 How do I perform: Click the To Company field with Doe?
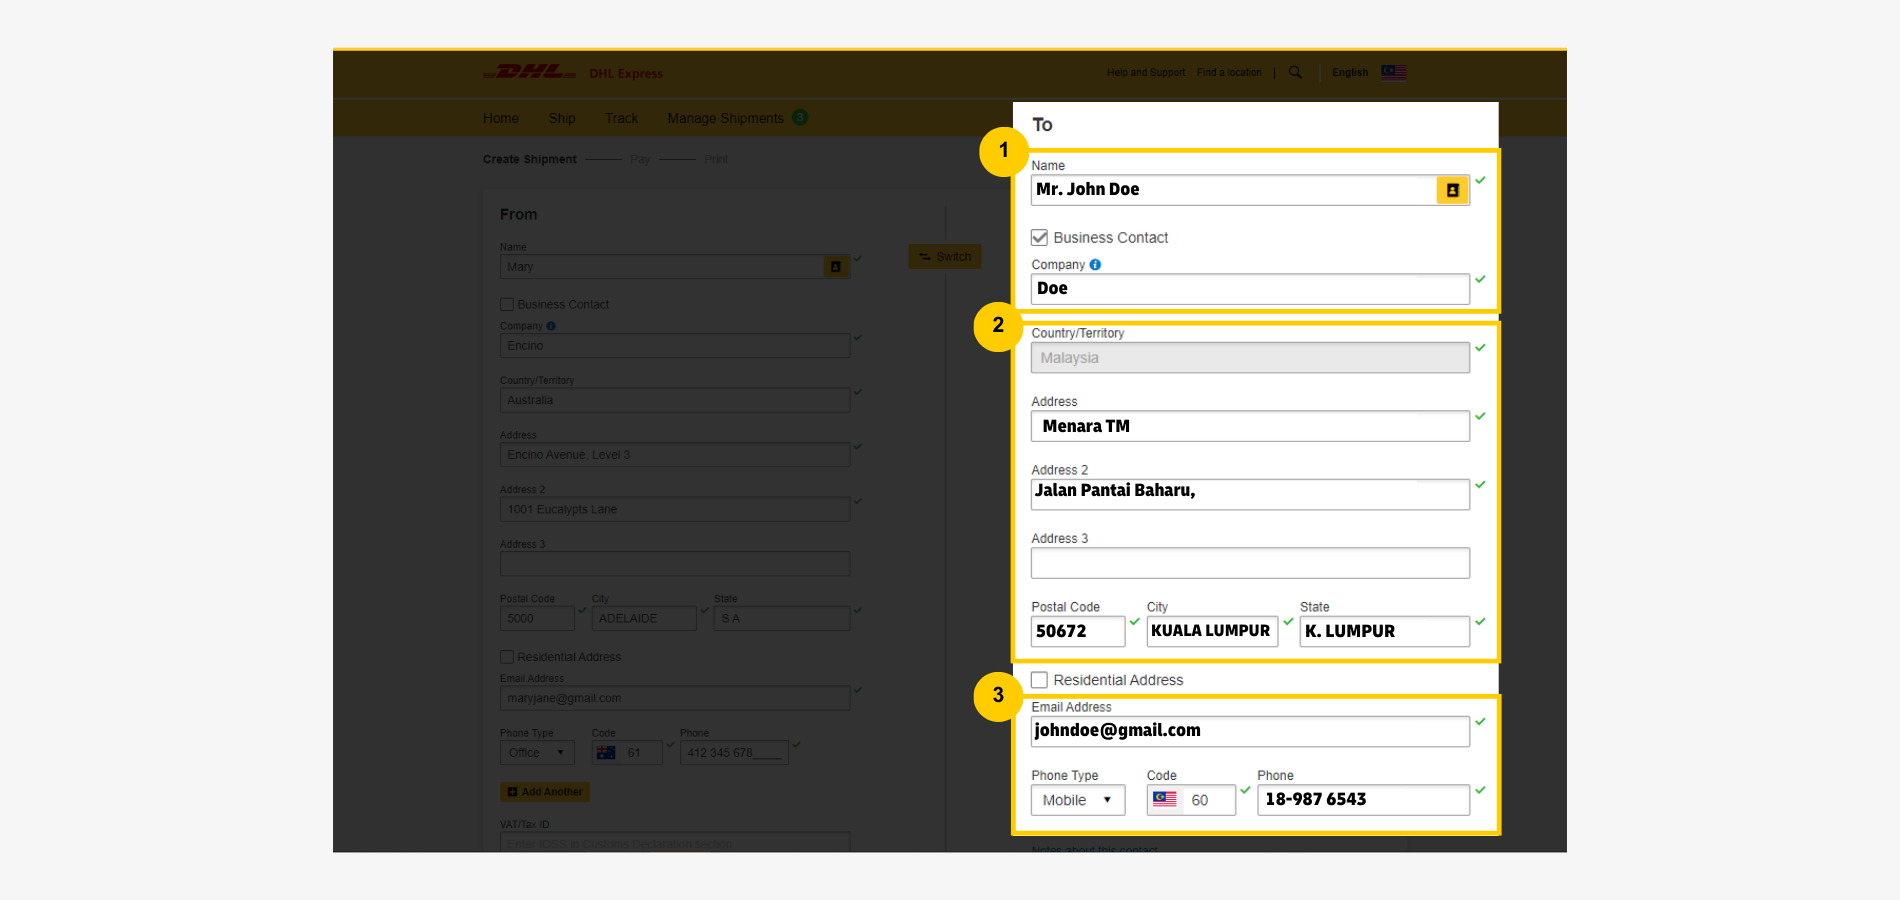[1250, 289]
